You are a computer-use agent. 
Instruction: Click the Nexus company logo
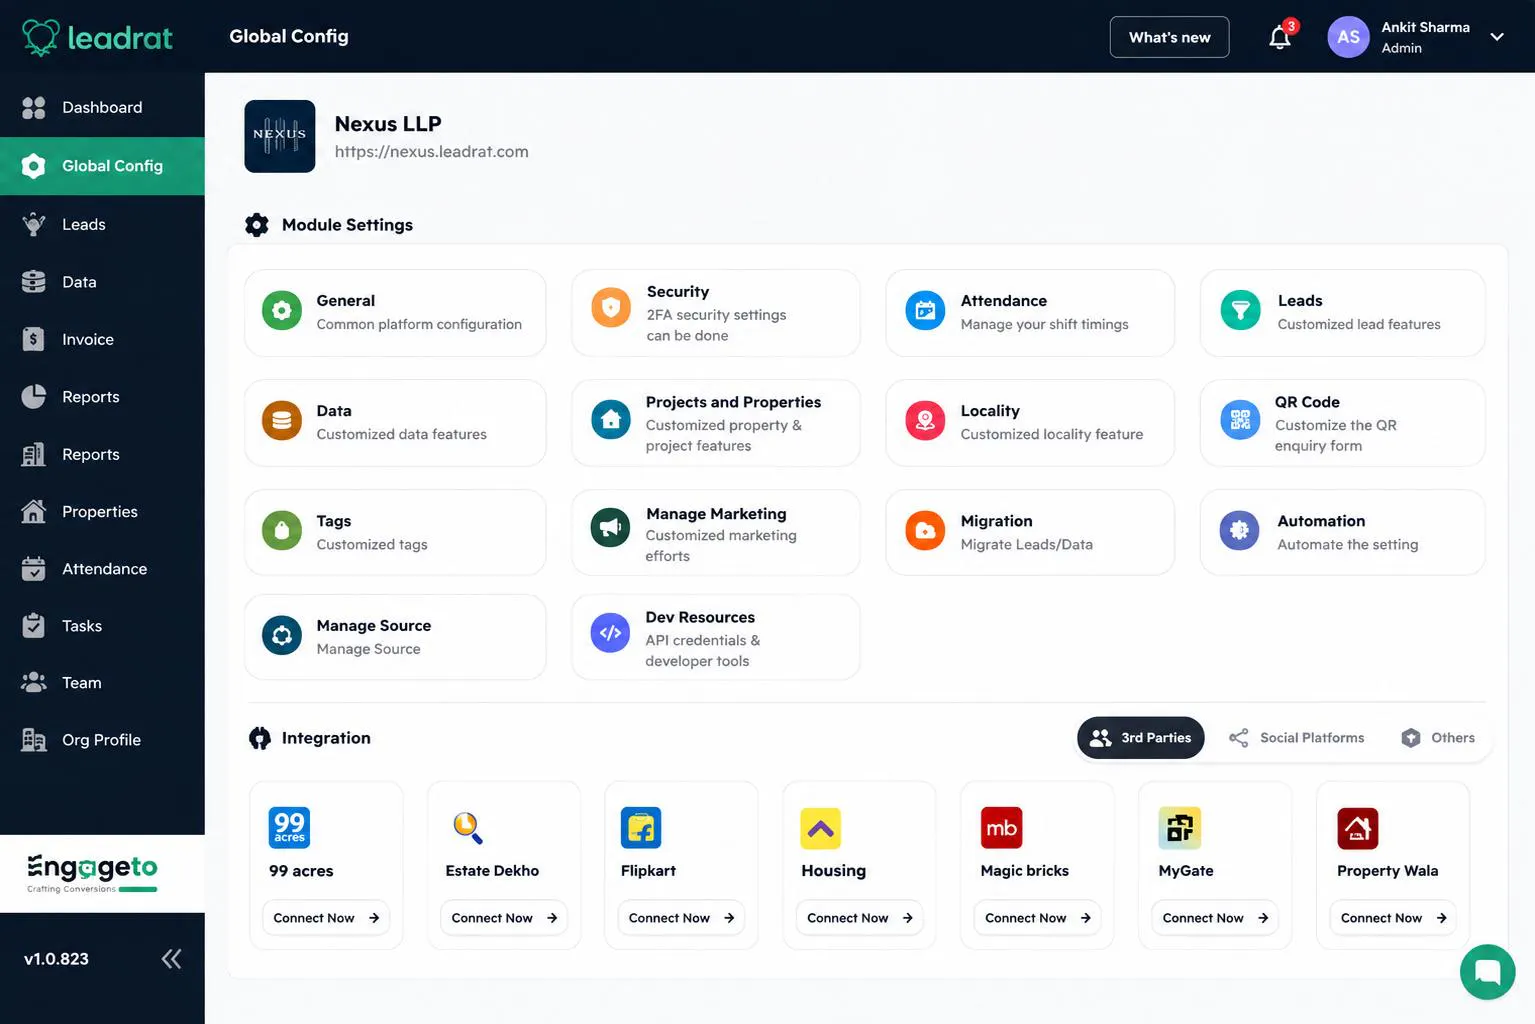[280, 136]
